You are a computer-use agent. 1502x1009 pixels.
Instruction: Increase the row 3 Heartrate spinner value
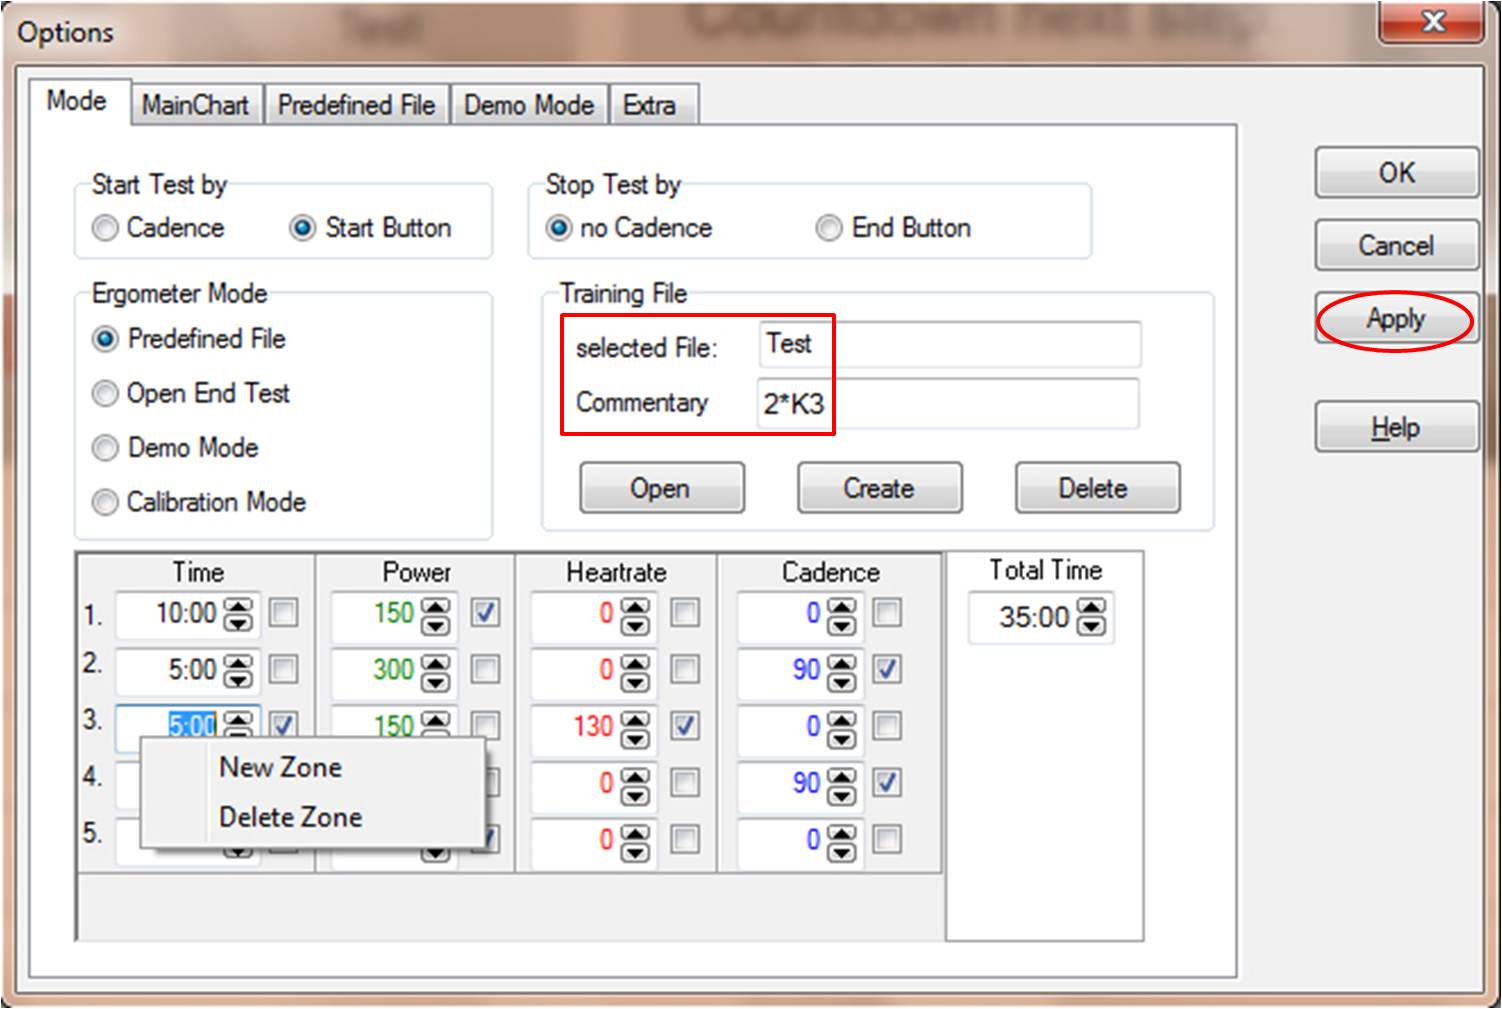tap(635, 718)
